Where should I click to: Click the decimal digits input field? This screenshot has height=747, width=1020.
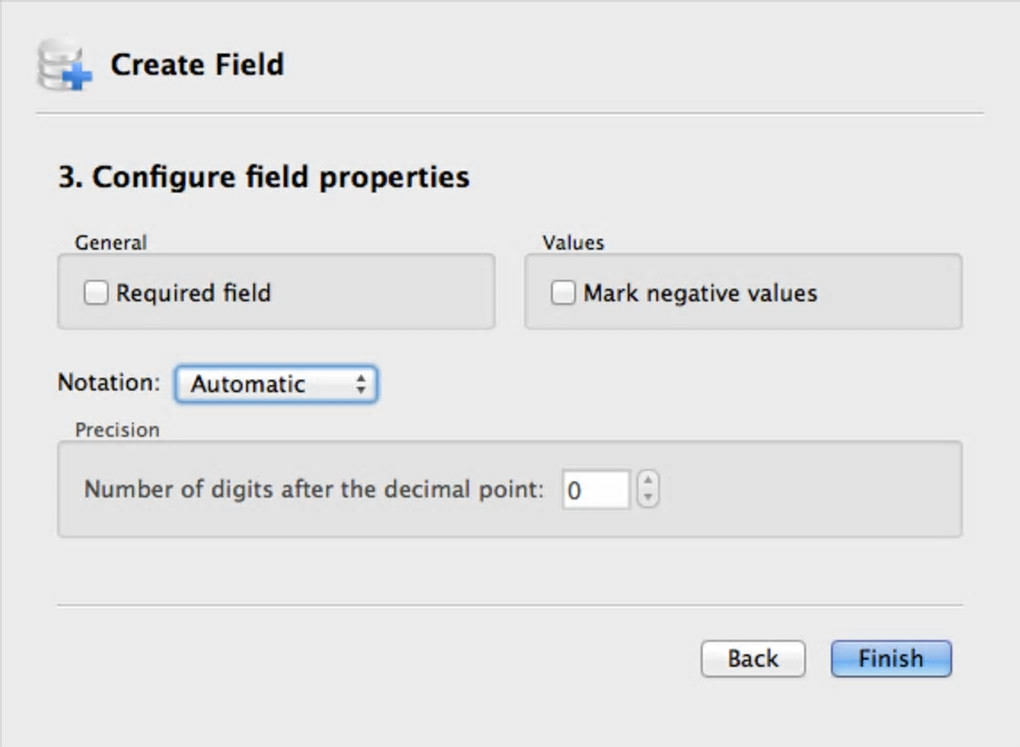pos(595,490)
